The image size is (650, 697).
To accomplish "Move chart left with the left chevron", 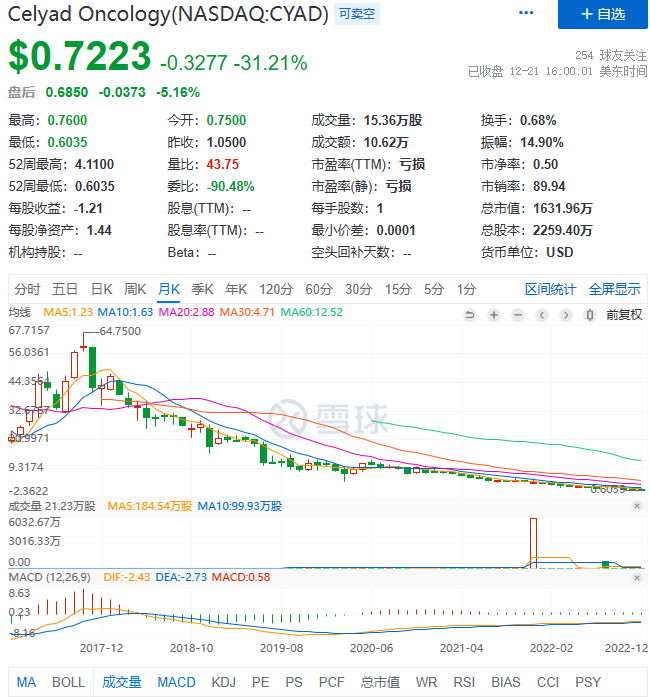I will 542,315.
